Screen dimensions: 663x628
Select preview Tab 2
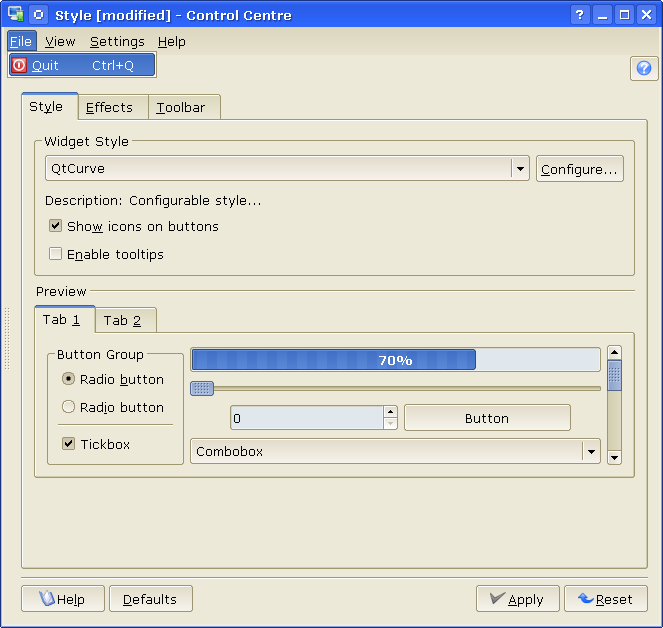(126, 321)
